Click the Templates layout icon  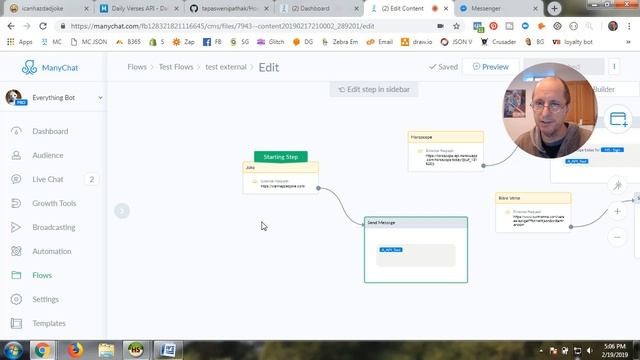click(x=16, y=323)
